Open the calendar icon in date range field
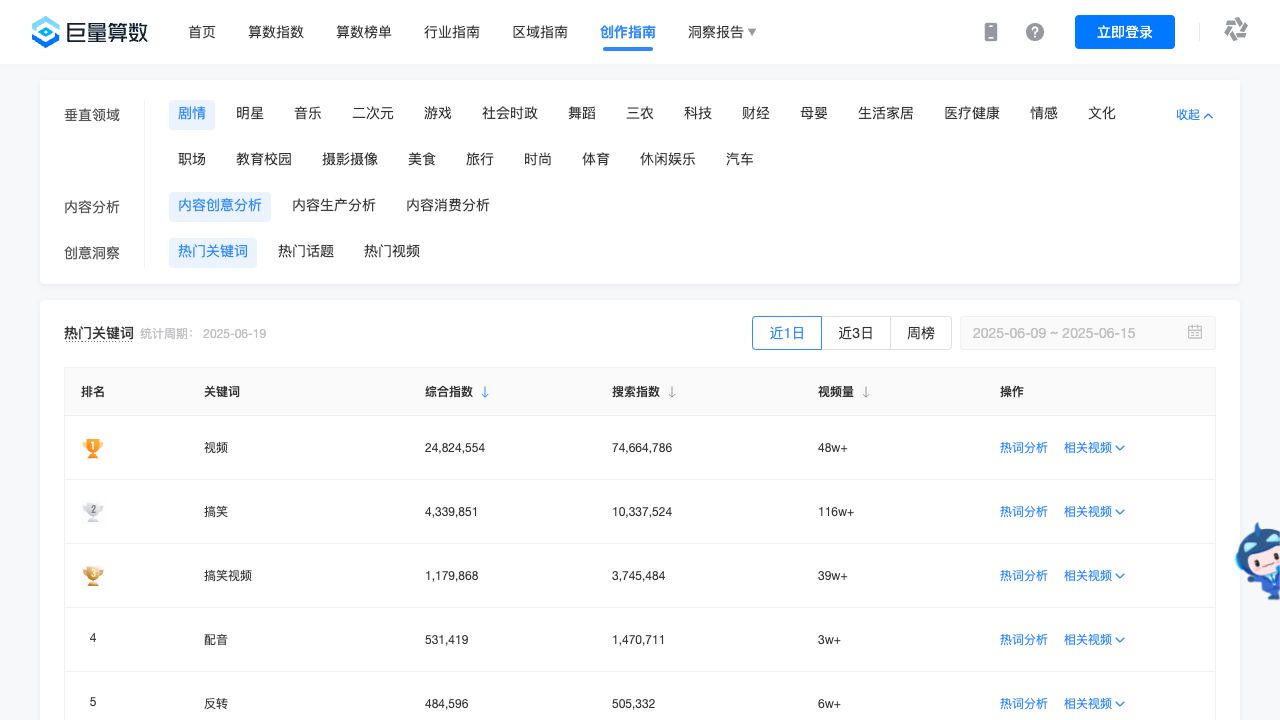 click(1195, 332)
